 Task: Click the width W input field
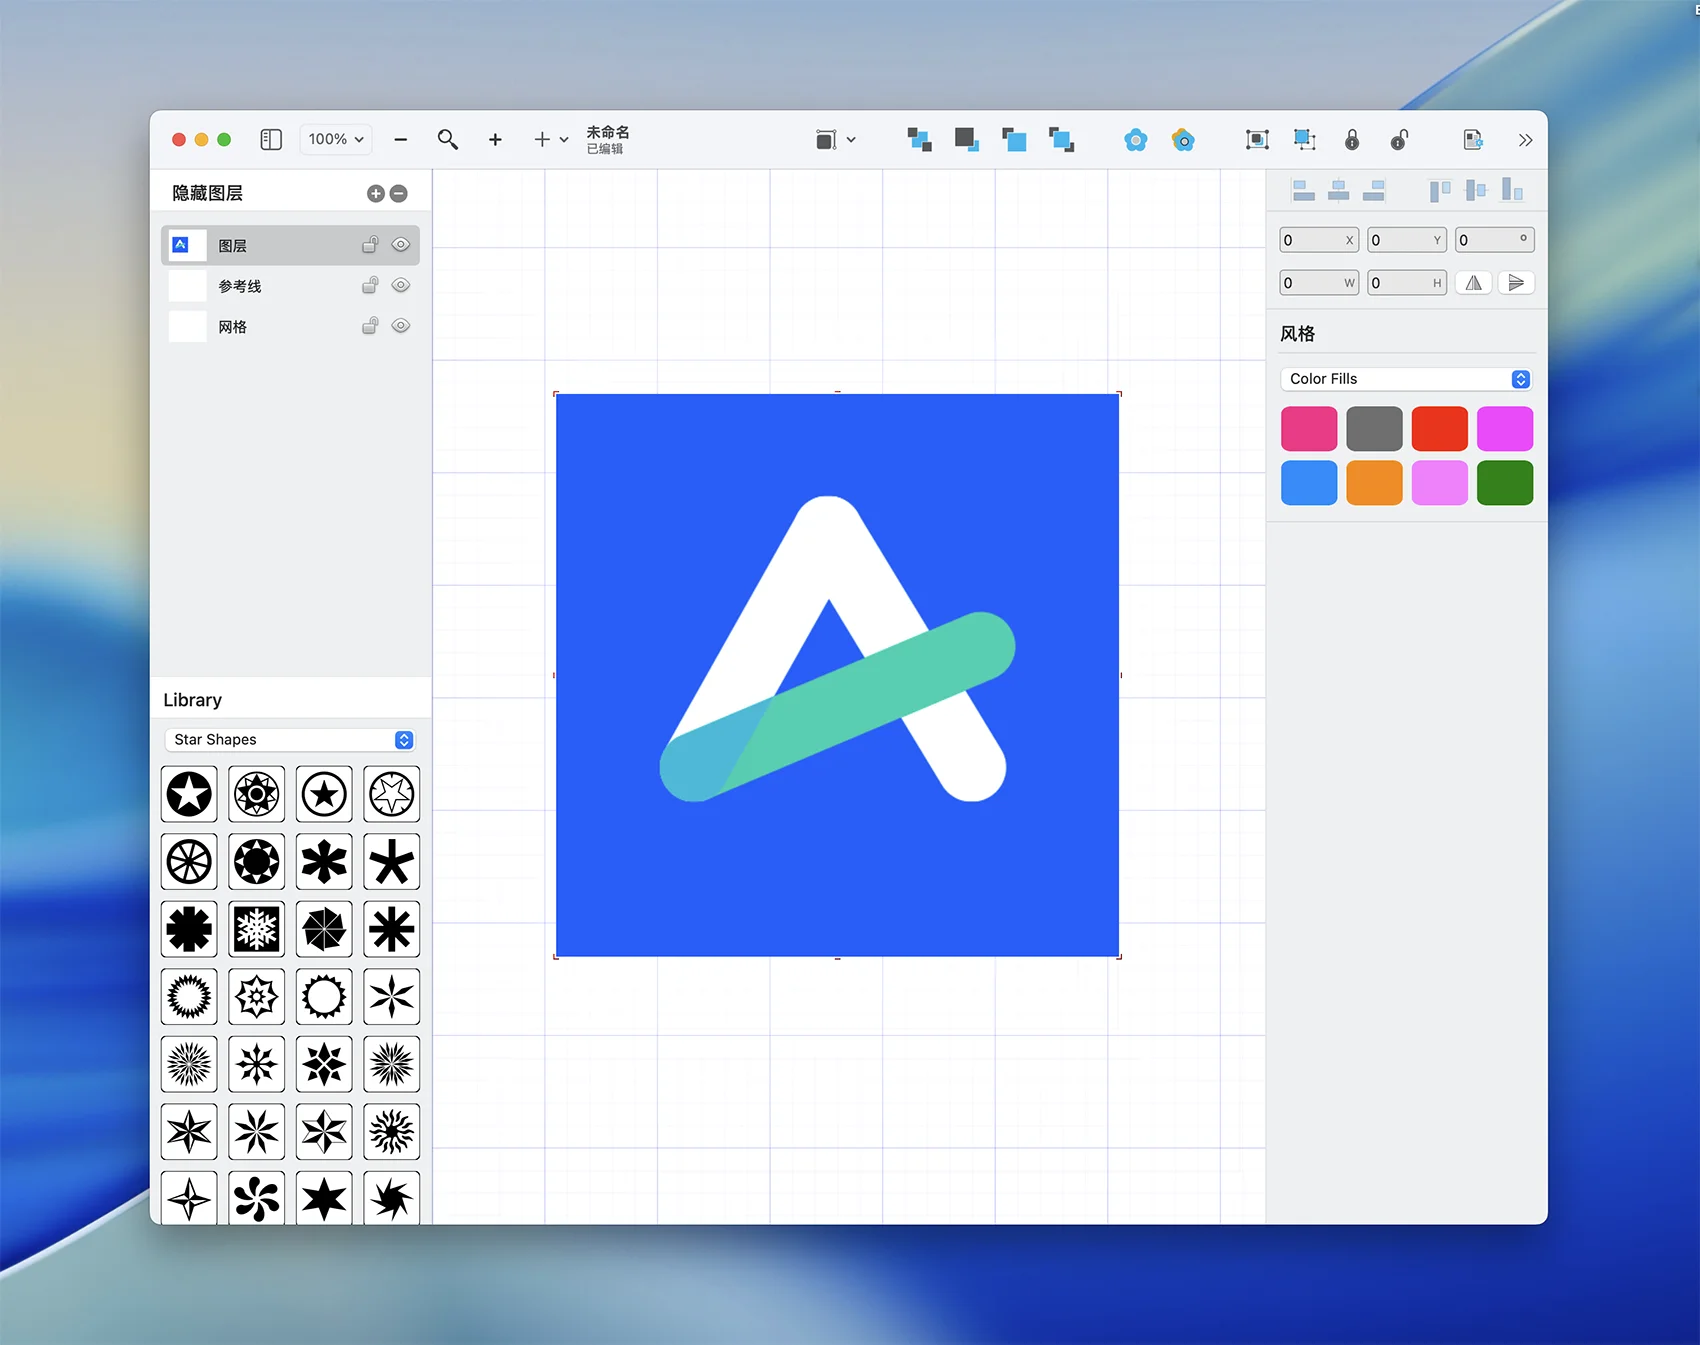(x=1319, y=283)
